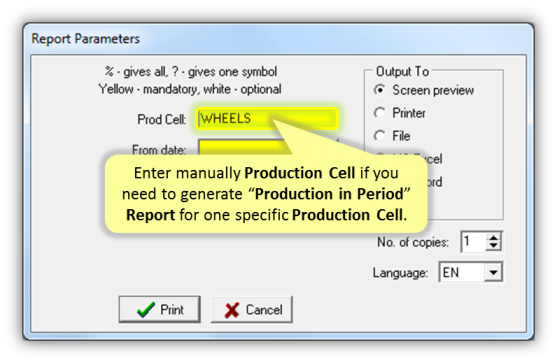Increase number of copies with up arrow
Screen dimensions: 557x363
[x=493, y=237]
